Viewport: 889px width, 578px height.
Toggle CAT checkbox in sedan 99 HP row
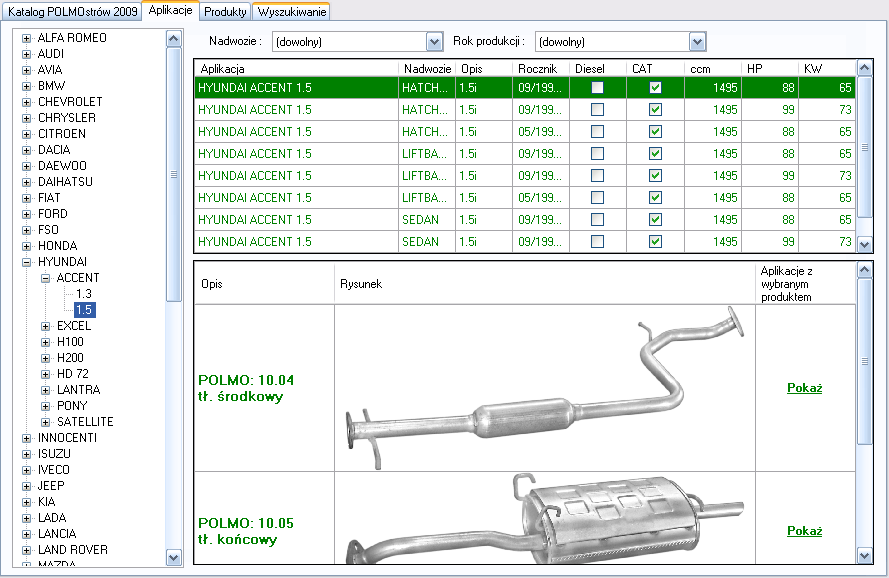pyautogui.click(x=655, y=242)
